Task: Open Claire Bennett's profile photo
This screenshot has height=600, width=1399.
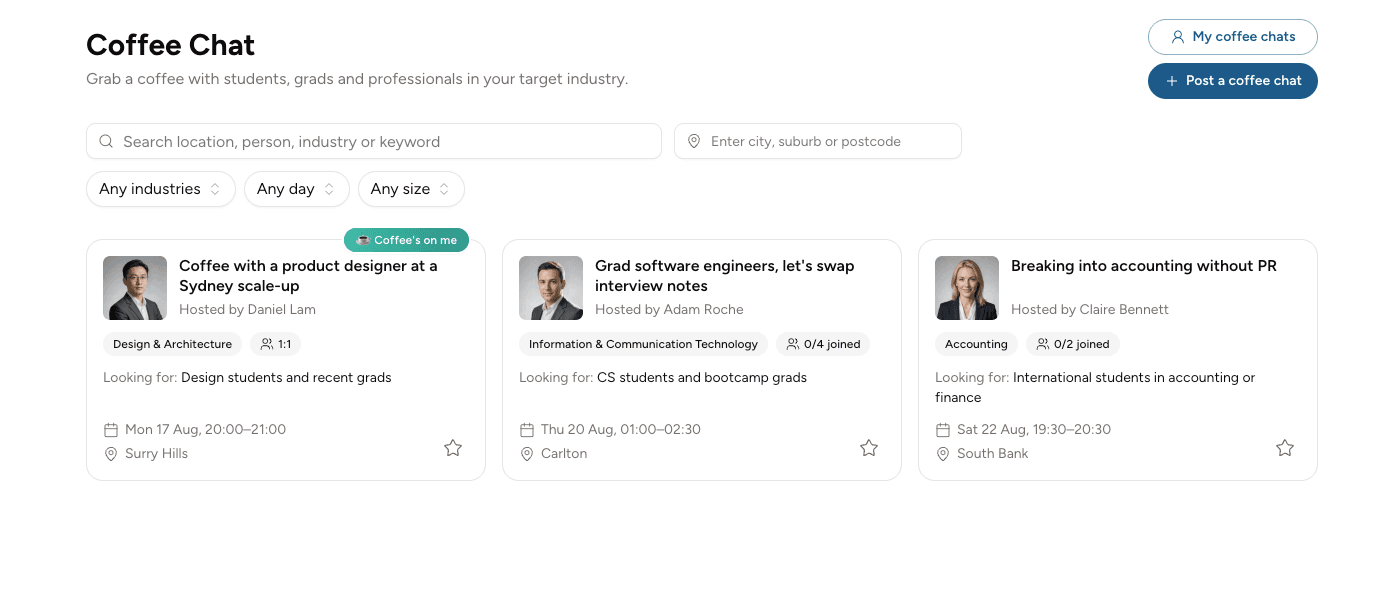Action: 967,288
